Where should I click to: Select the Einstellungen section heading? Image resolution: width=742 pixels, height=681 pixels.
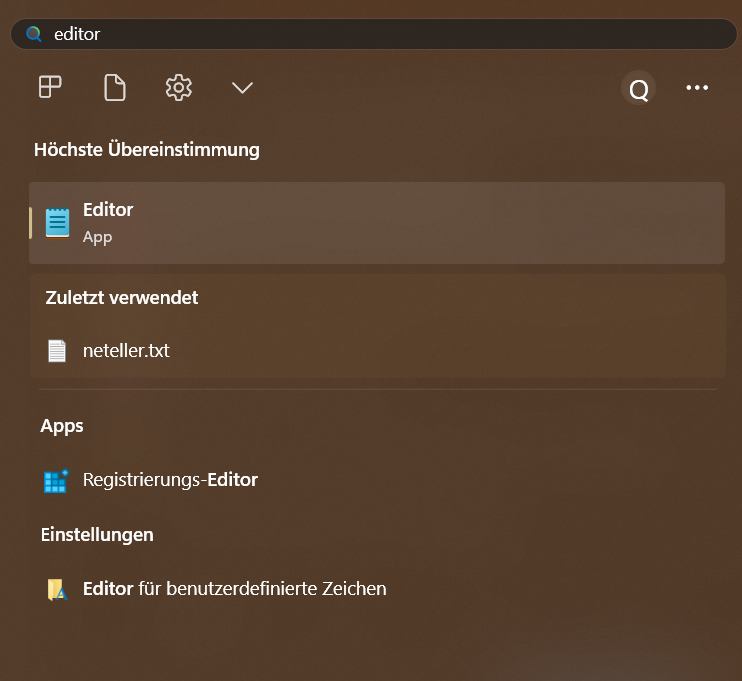(97, 535)
